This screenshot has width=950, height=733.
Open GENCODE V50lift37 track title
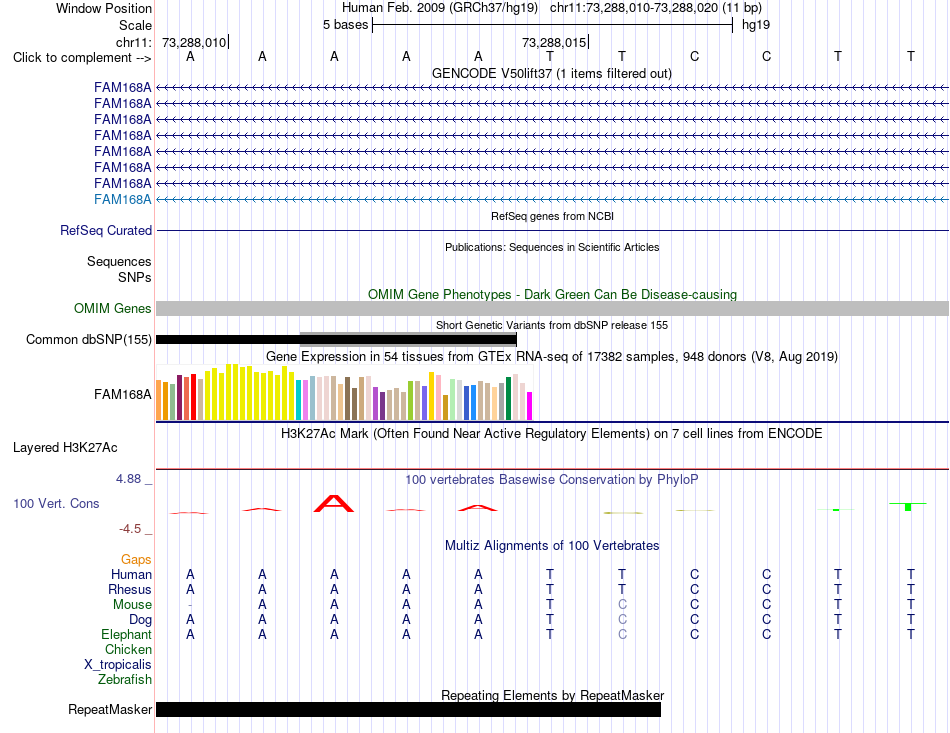(x=551, y=73)
